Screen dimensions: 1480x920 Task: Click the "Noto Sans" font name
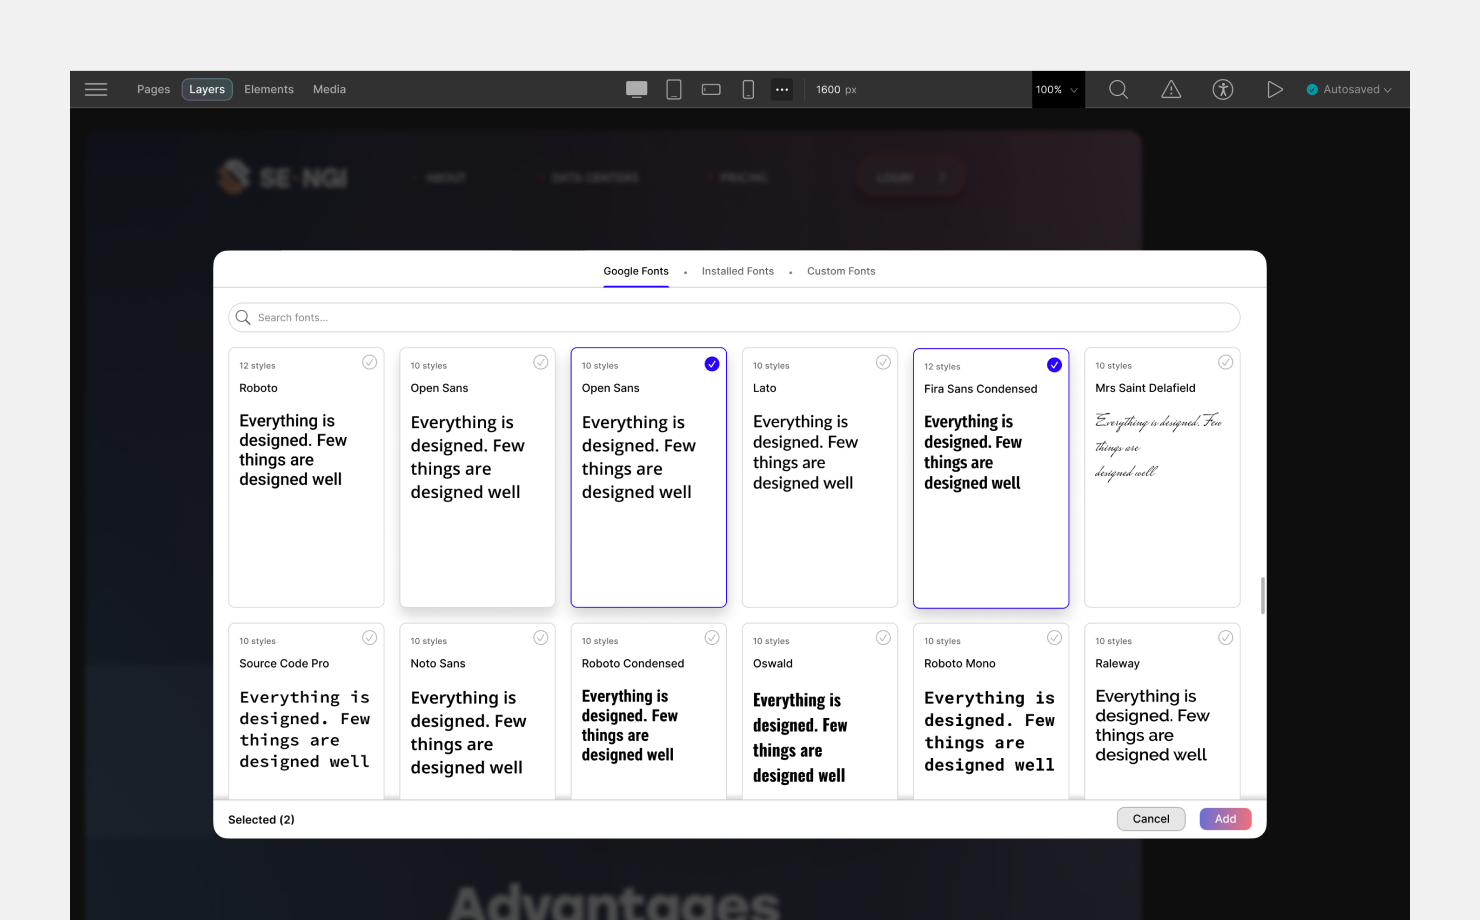point(438,663)
